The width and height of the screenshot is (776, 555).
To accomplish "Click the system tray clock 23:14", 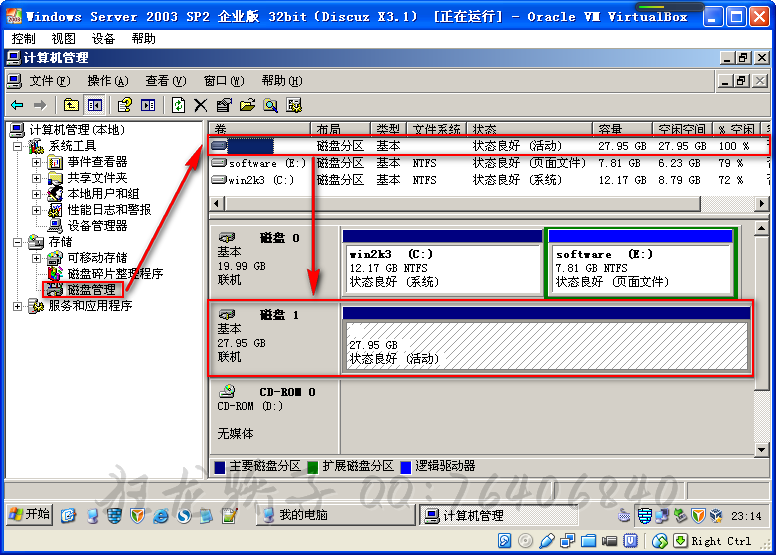I will (x=746, y=516).
